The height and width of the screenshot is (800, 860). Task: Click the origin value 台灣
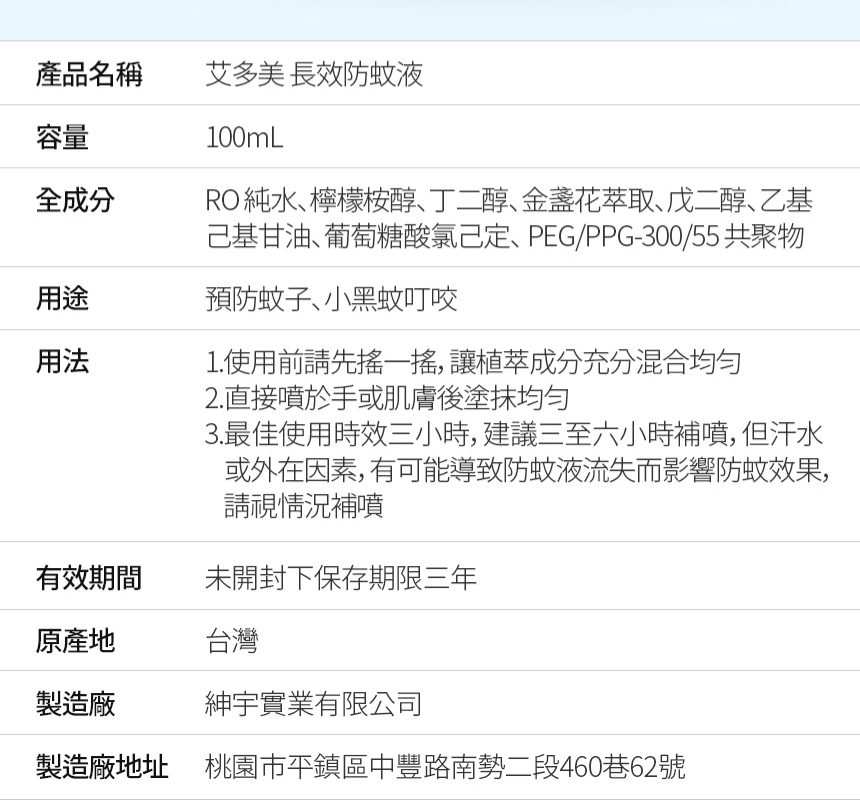(x=231, y=641)
